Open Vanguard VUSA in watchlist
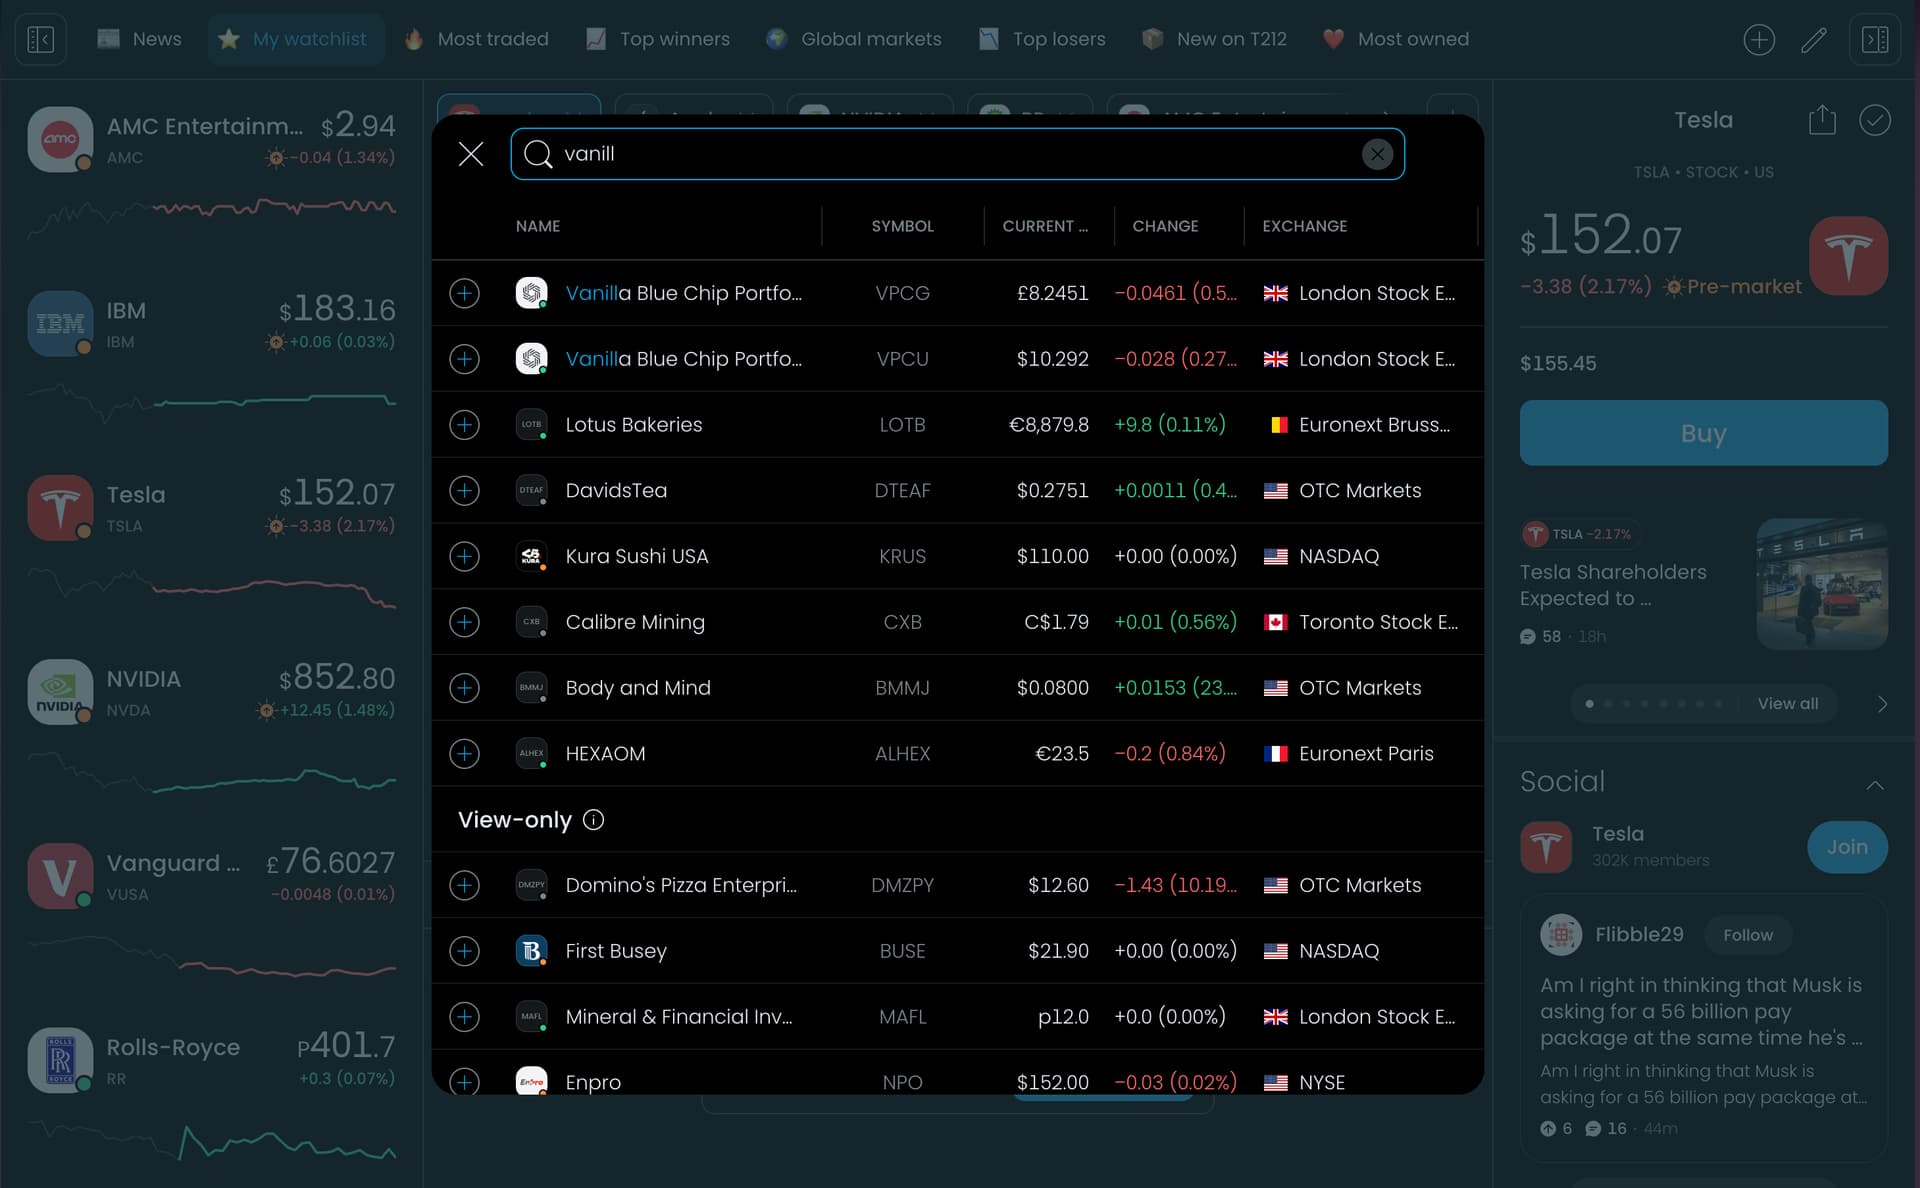1920x1188 pixels. pyautogui.click(x=211, y=908)
